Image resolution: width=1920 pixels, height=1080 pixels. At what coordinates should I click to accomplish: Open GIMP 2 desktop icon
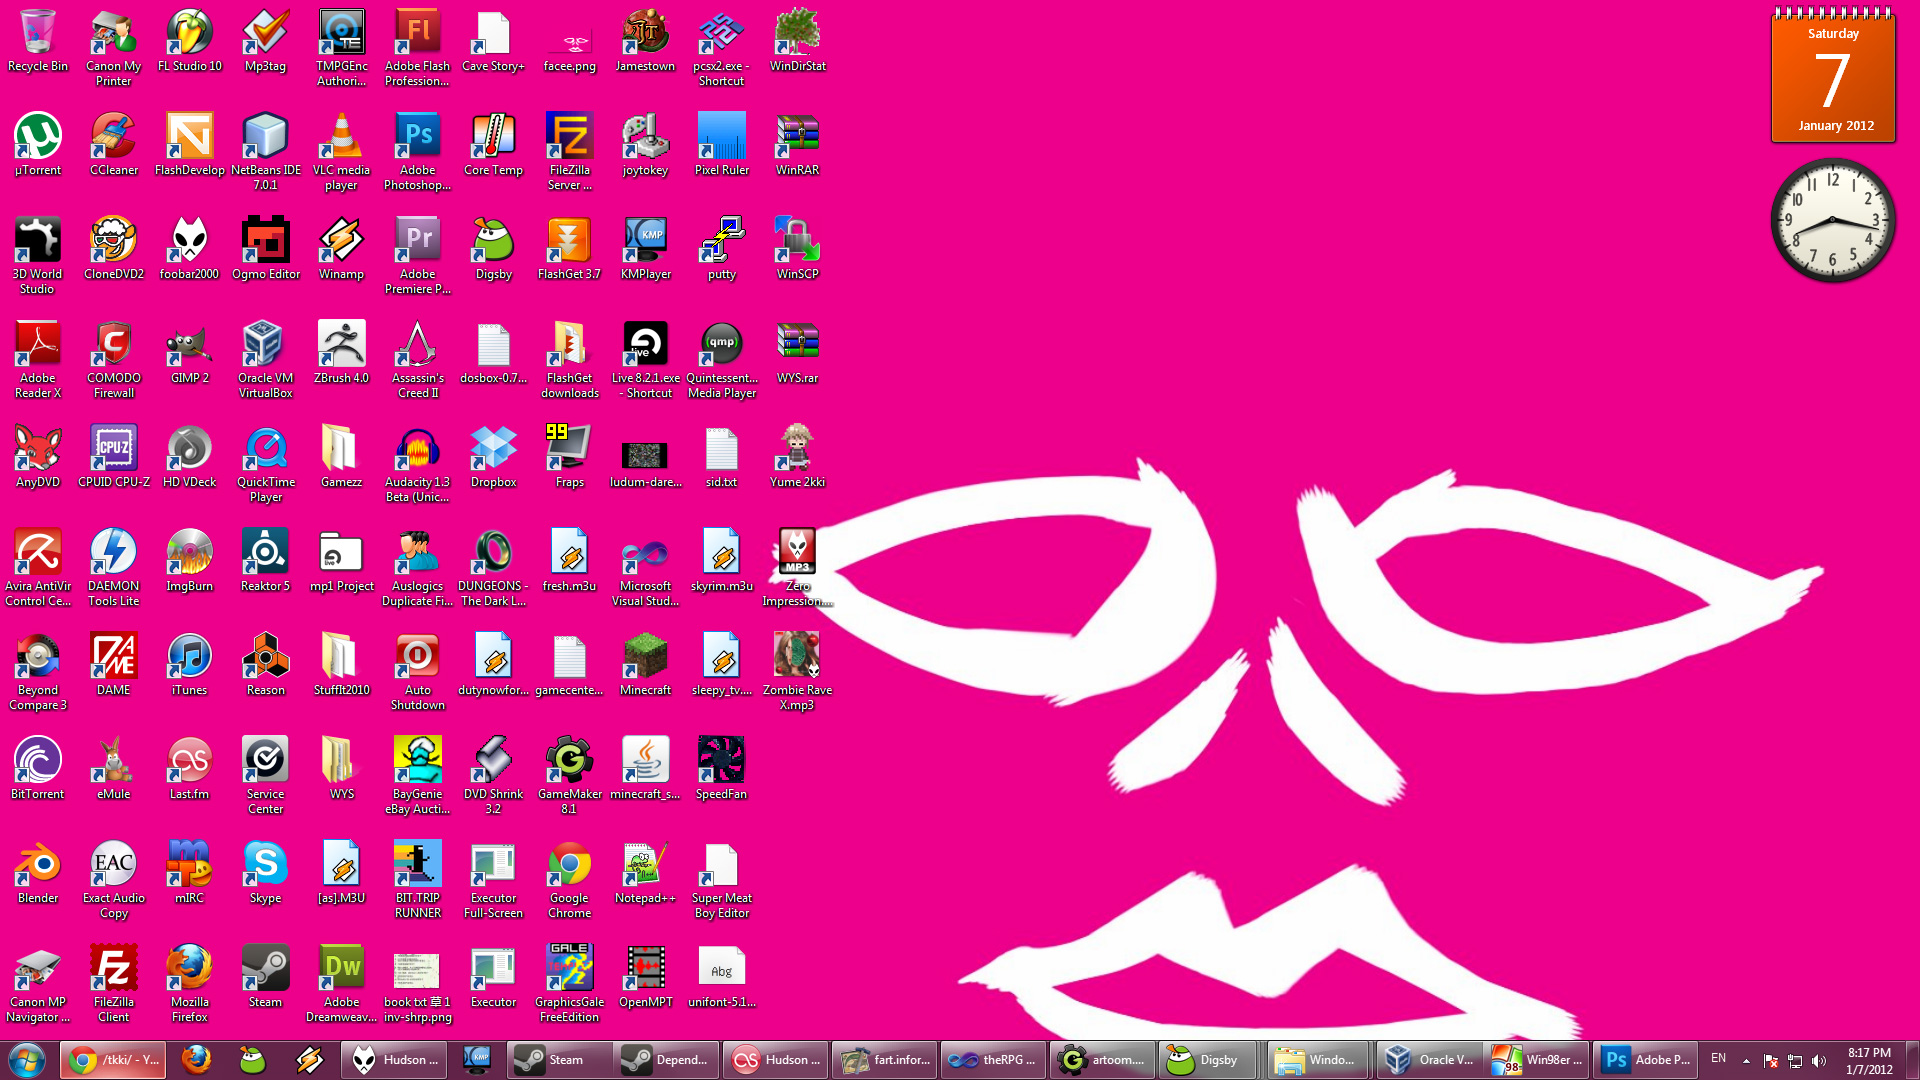coord(190,353)
